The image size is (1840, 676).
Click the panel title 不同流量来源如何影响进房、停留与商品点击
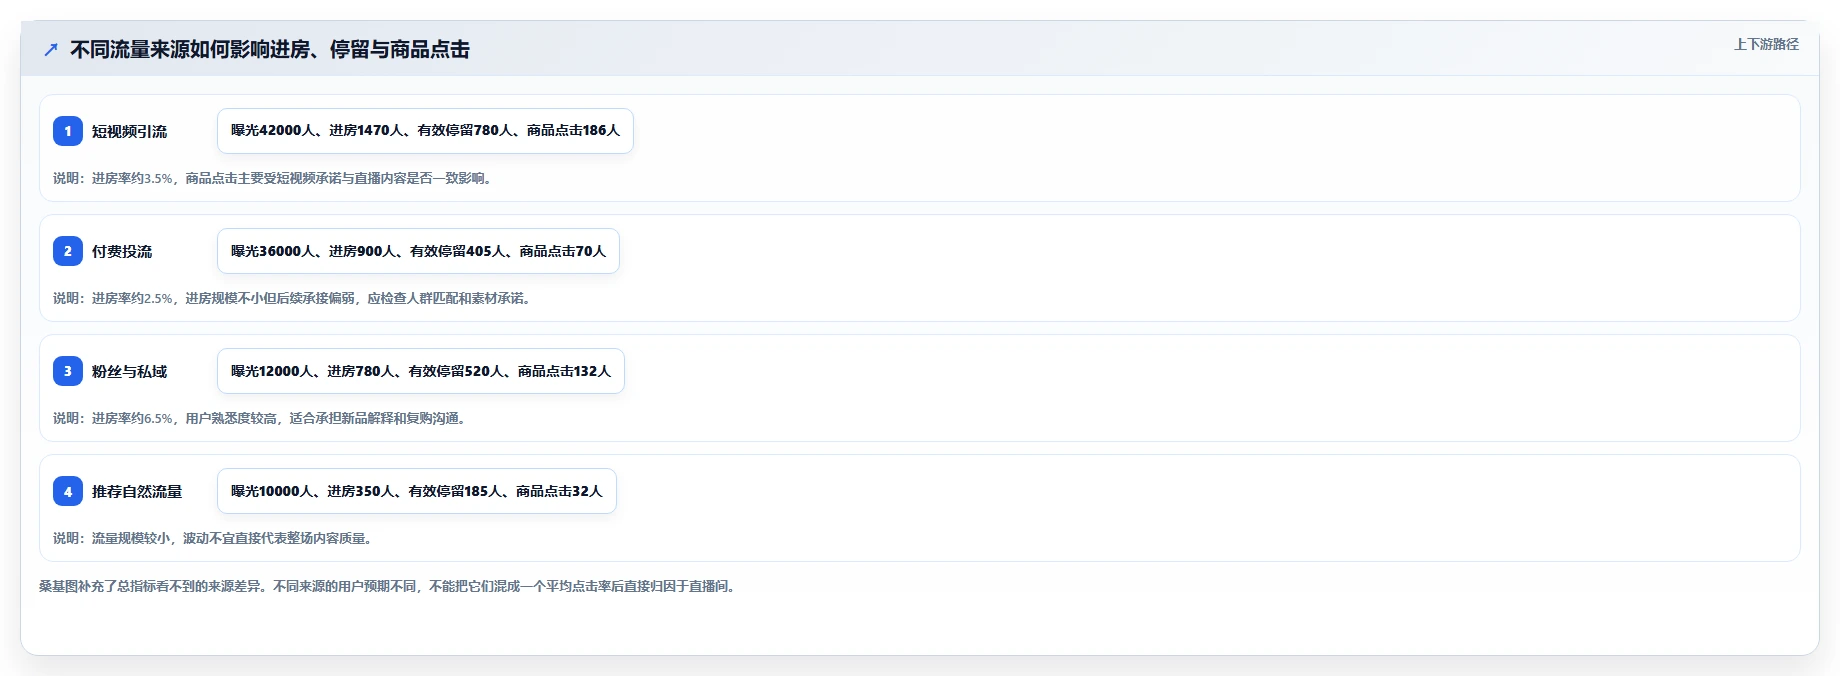point(270,49)
